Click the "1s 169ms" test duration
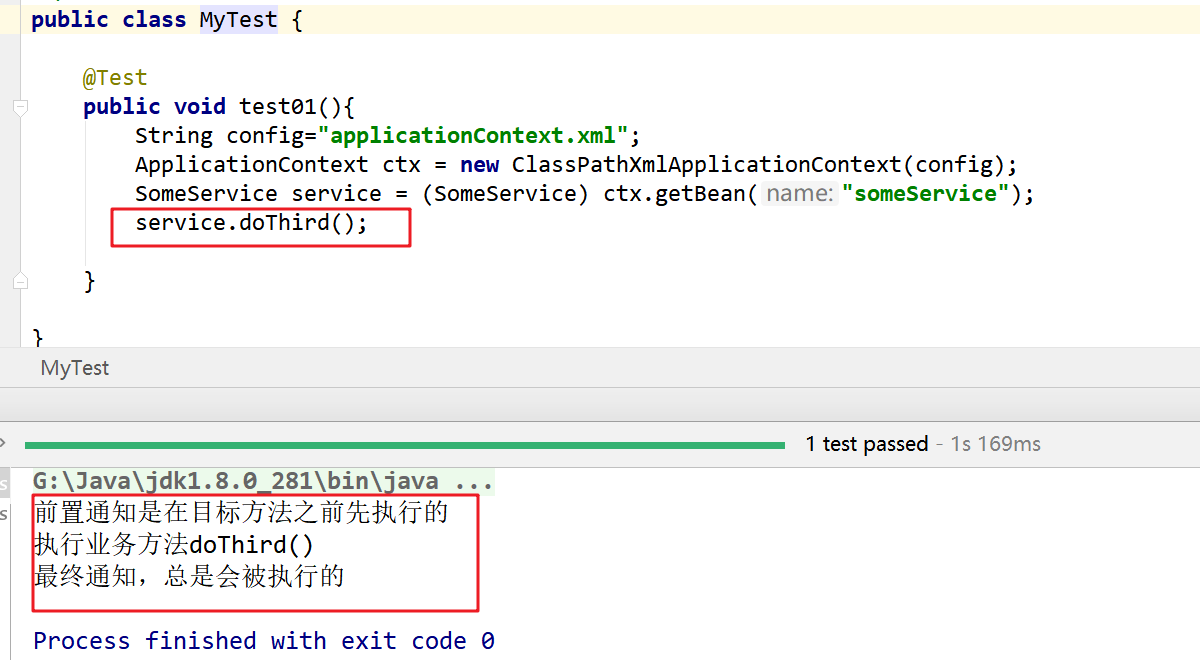The height and width of the screenshot is (660, 1200). (x=995, y=444)
